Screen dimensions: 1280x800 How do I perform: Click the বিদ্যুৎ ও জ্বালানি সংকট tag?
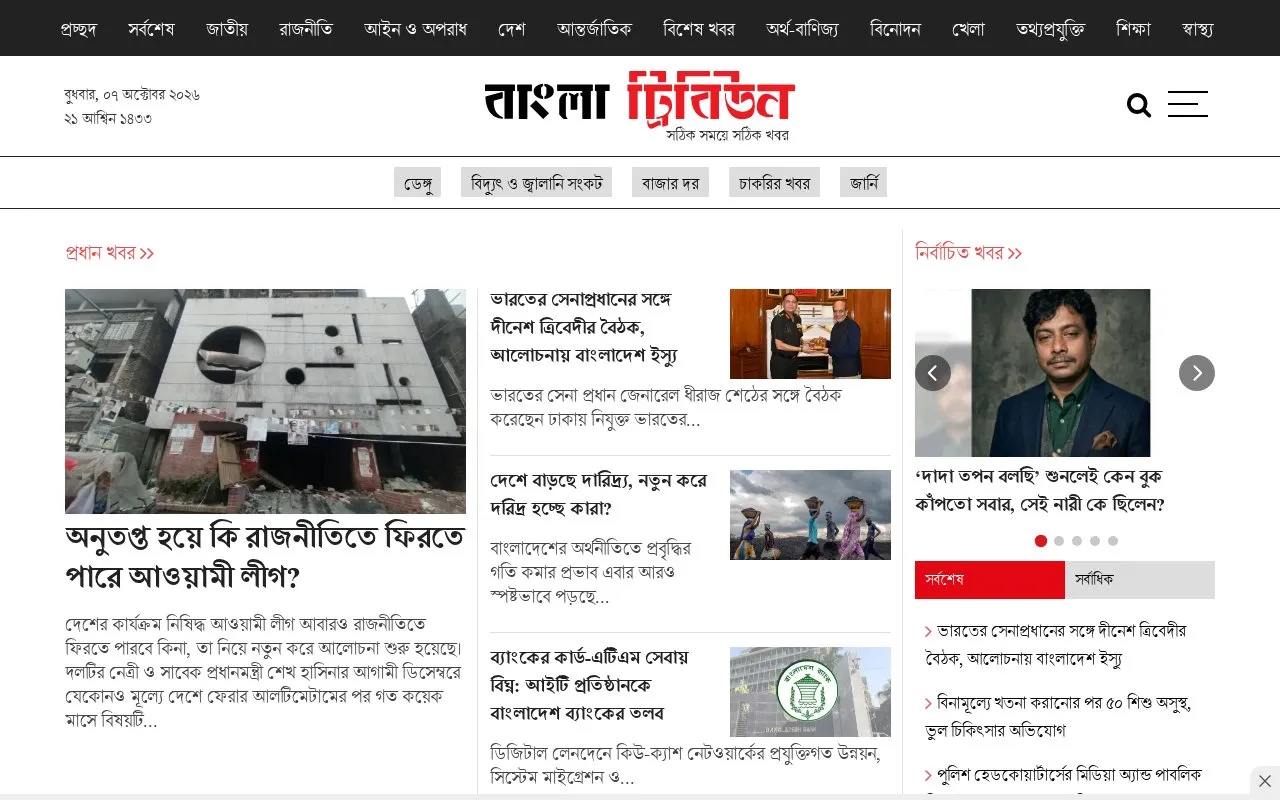(x=536, y=182)
